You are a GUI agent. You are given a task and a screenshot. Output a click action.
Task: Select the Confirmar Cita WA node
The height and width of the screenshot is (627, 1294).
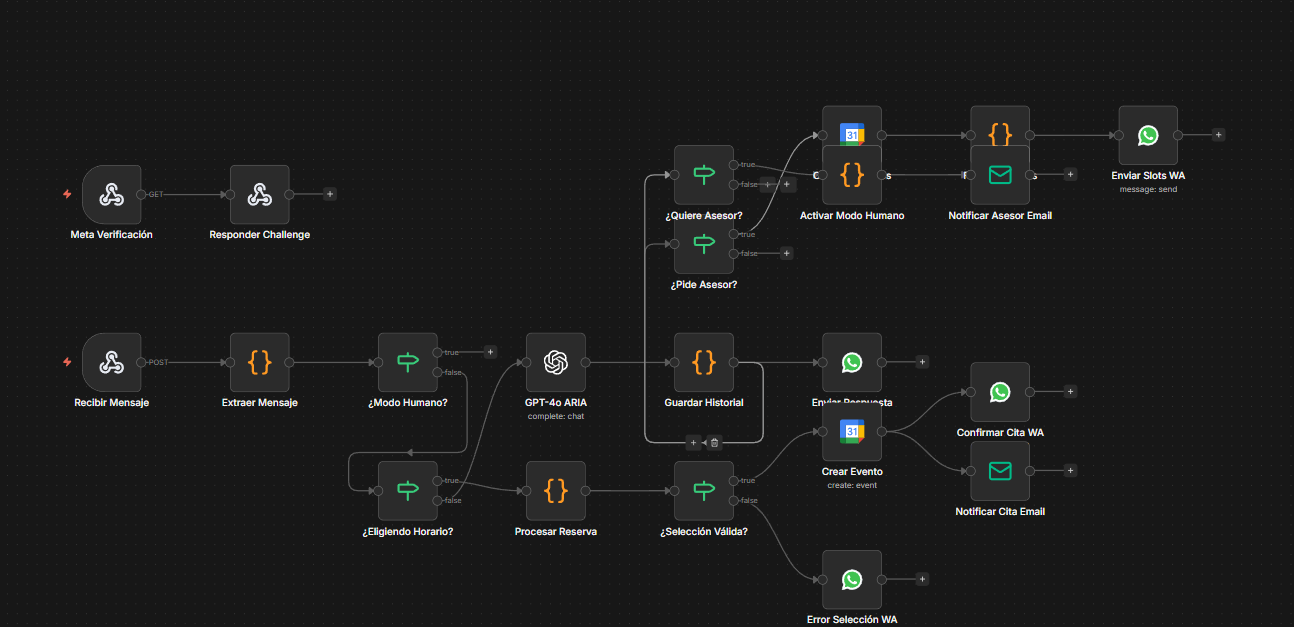[999, 392]
